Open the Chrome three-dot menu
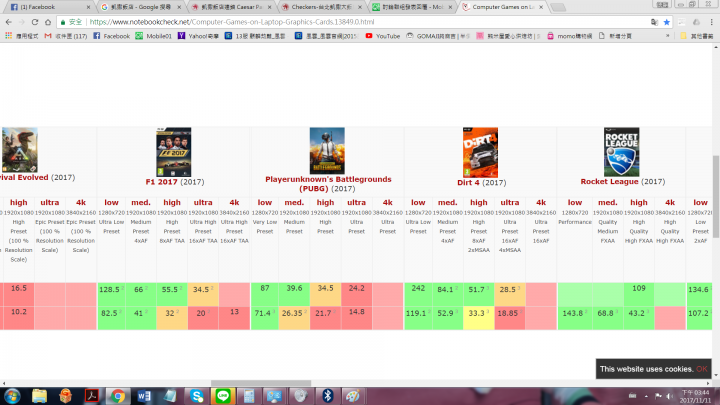Screen dimensions: 720x405 pyautogui.click(x=711, y=22)
